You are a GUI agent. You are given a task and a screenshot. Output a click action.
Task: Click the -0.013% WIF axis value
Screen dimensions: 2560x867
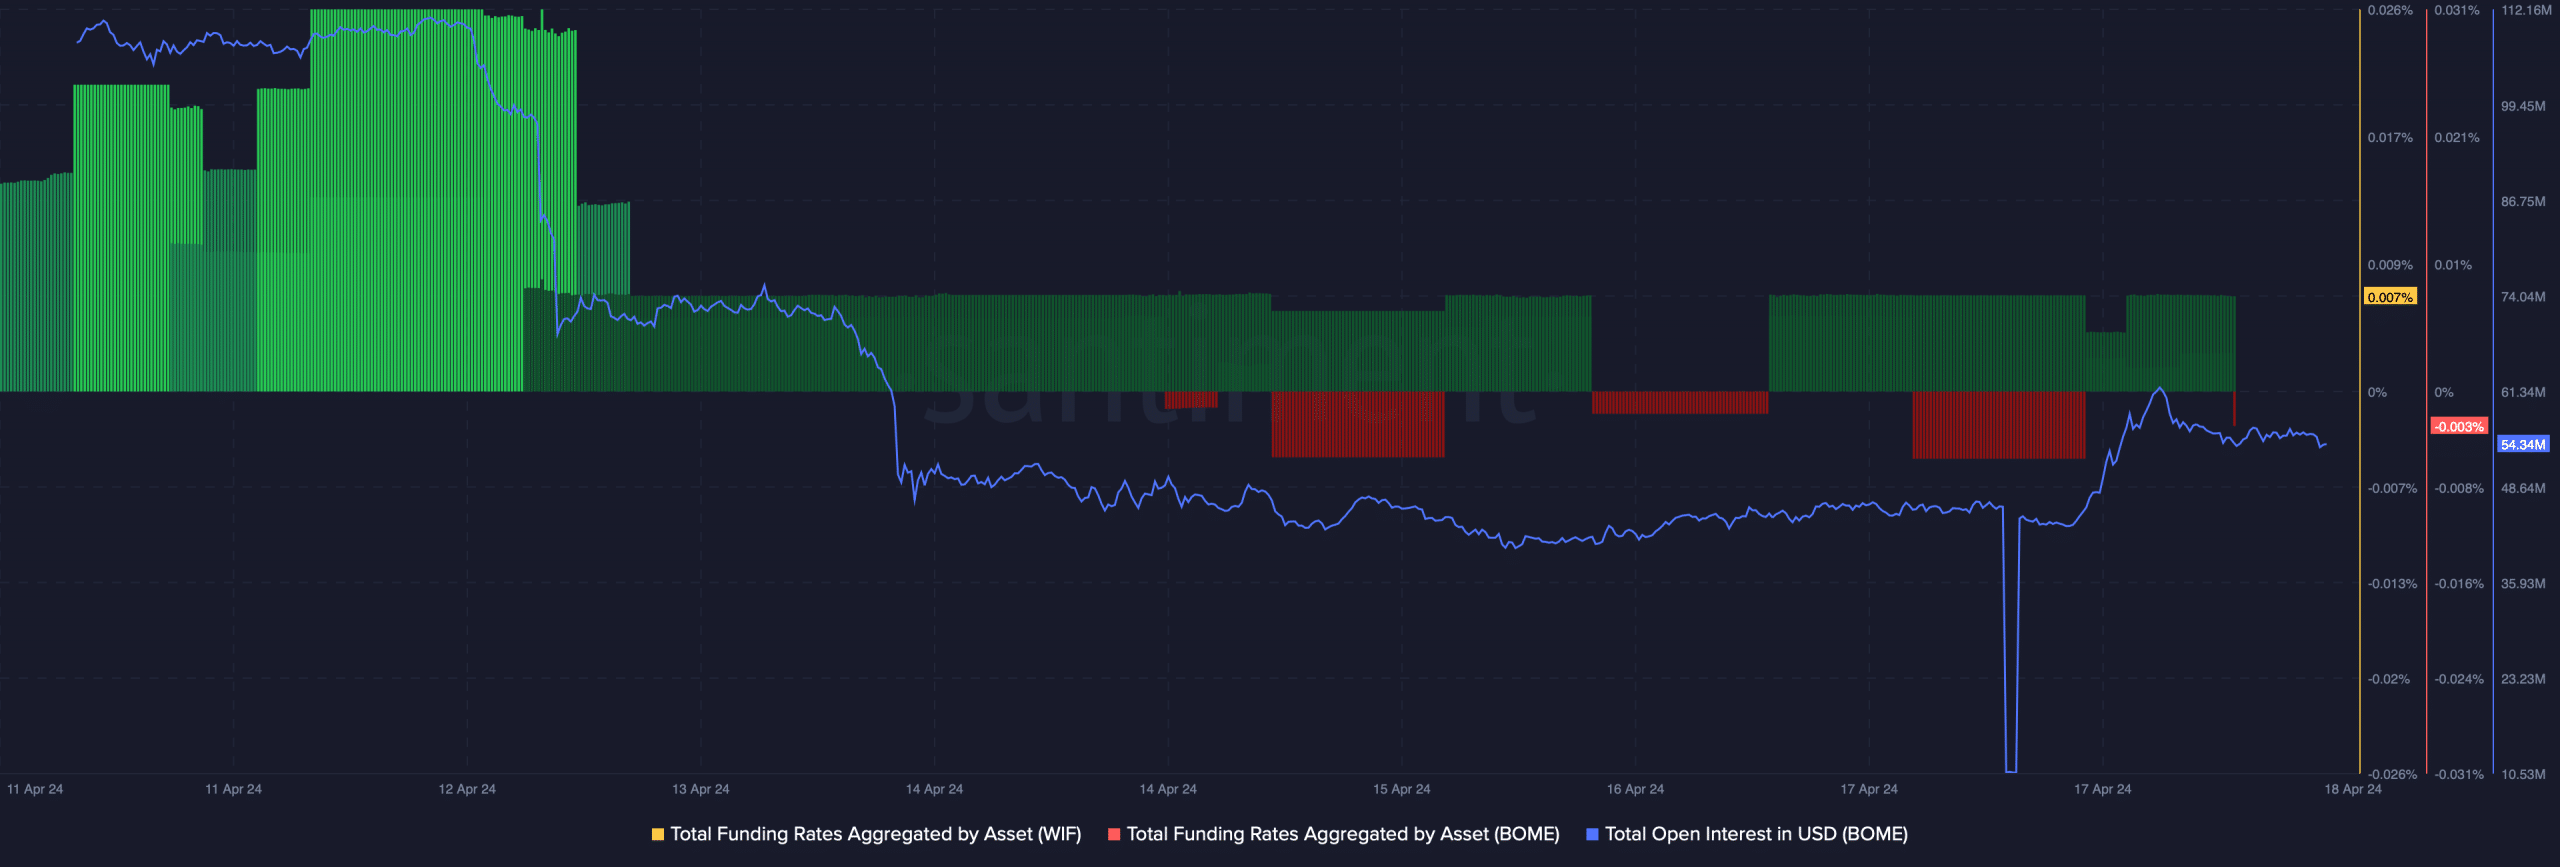point(2392,583)
